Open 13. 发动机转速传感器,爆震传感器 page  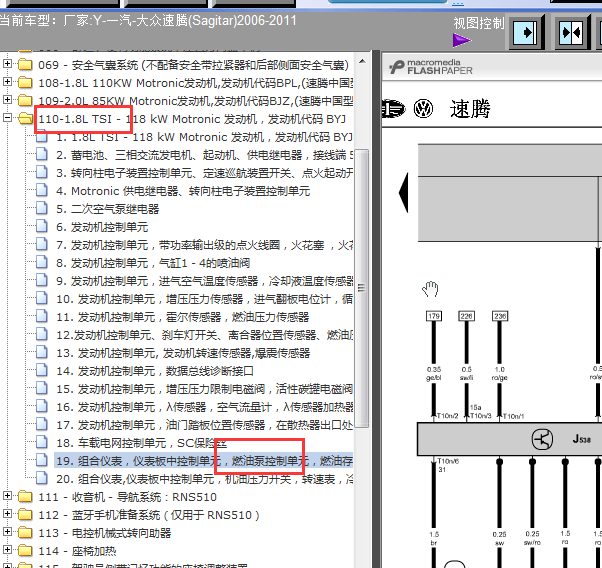pos(183,354)
